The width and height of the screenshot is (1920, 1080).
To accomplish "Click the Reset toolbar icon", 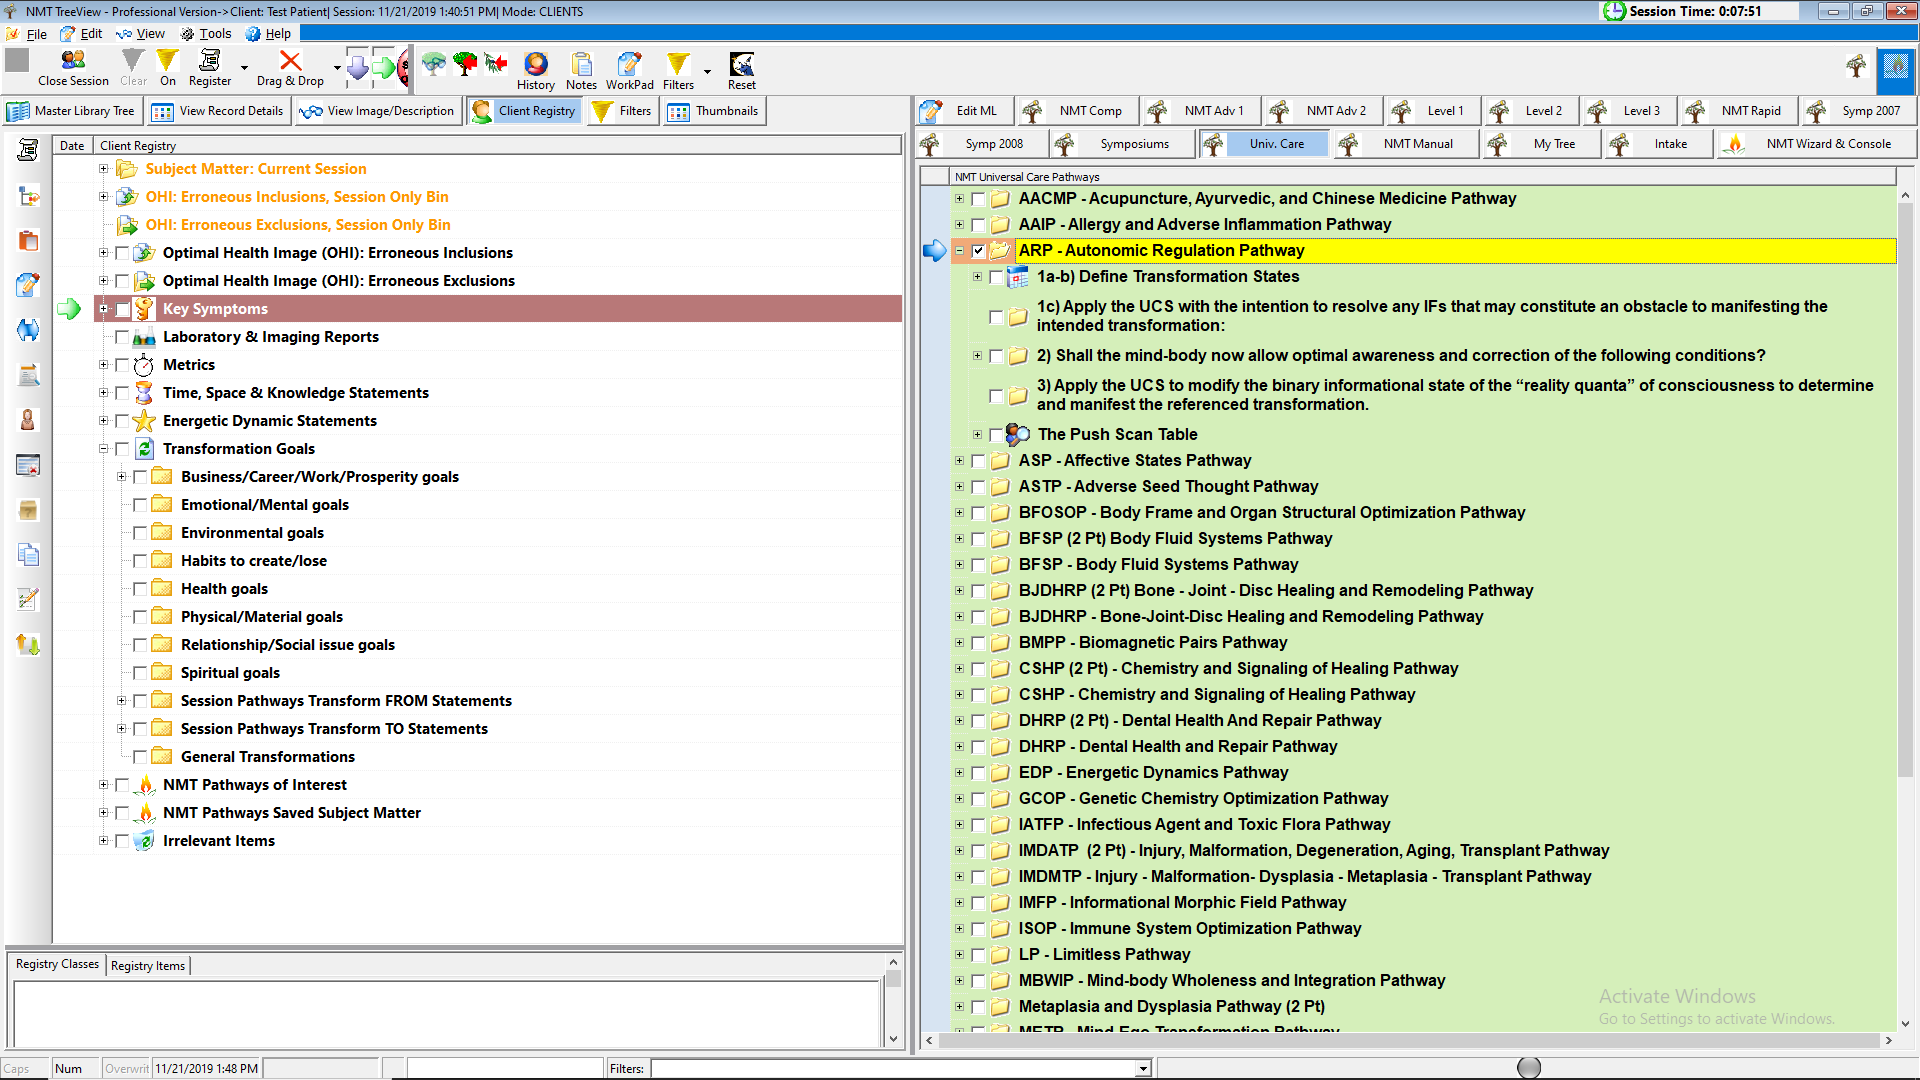I will [741, 66].
